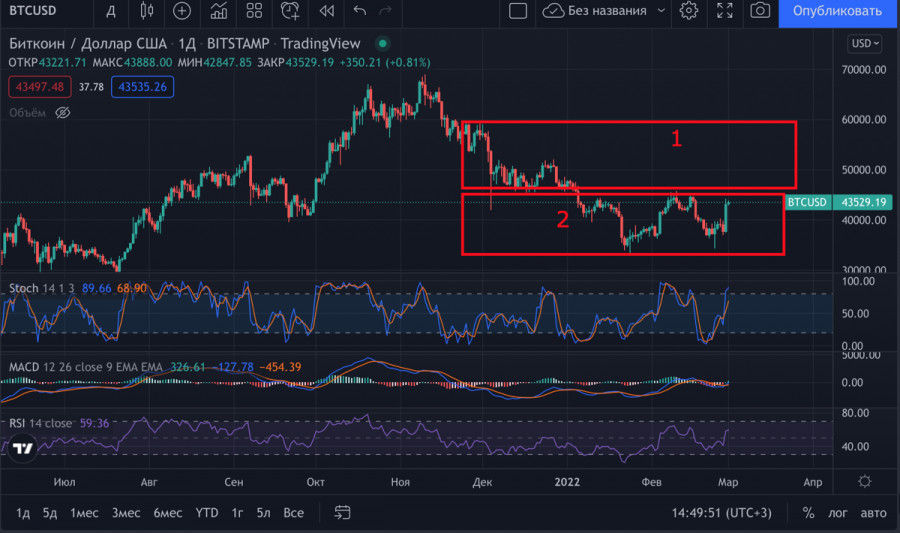Viewport: 900px width, 533px height.
Task: Click the Биткоин / Доллар США chart title
Action: (88, 44)
